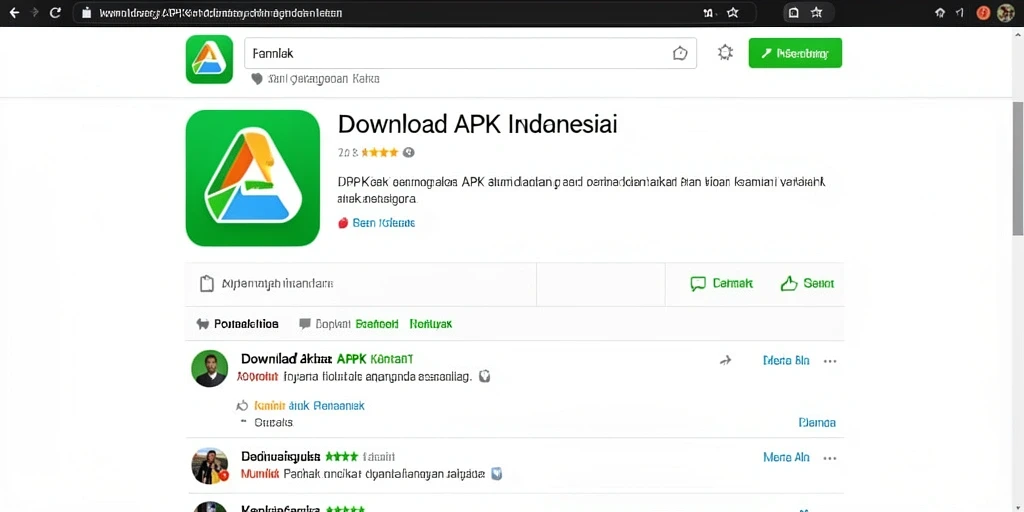
Task: Open the browser profile avatar
Action: click(1006, 12)
